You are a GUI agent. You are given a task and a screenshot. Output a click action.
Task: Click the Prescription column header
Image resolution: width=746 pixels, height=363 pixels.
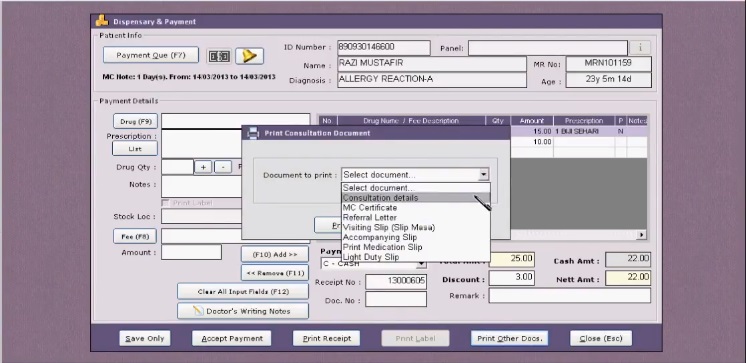(584, 121)
